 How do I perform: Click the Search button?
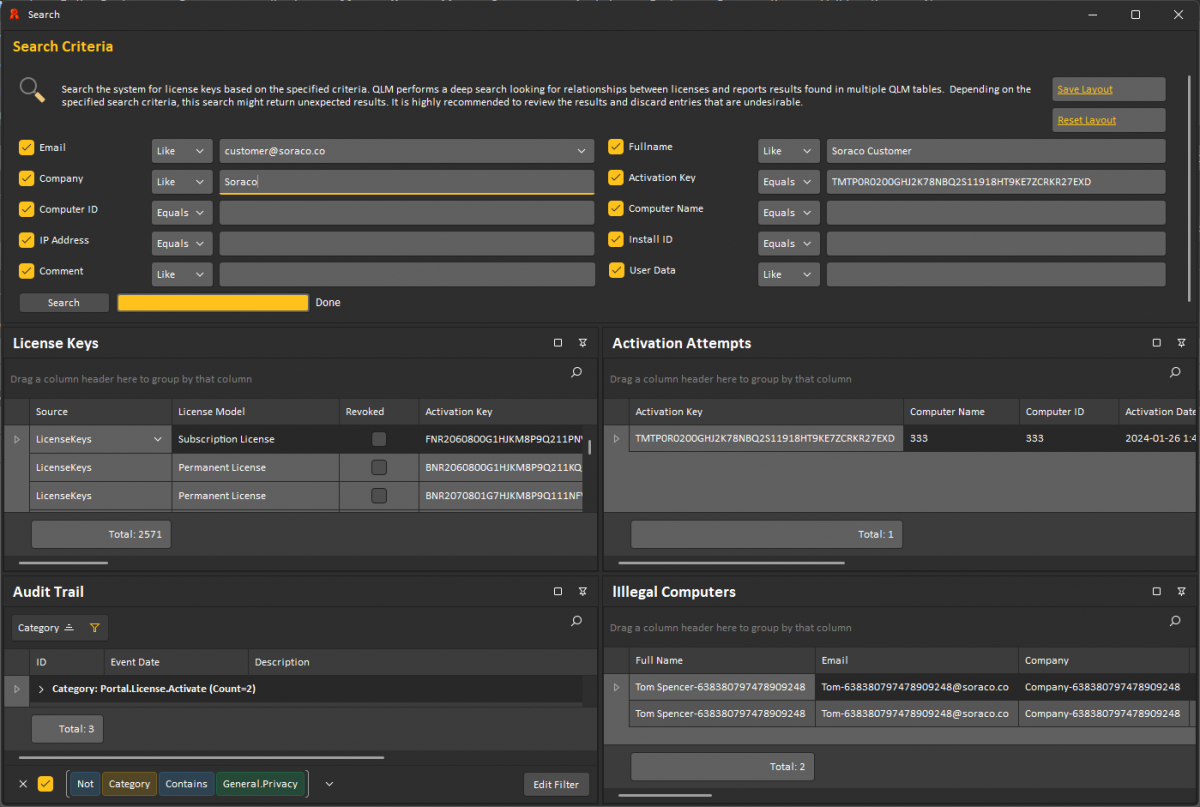(x=63, y=302)
